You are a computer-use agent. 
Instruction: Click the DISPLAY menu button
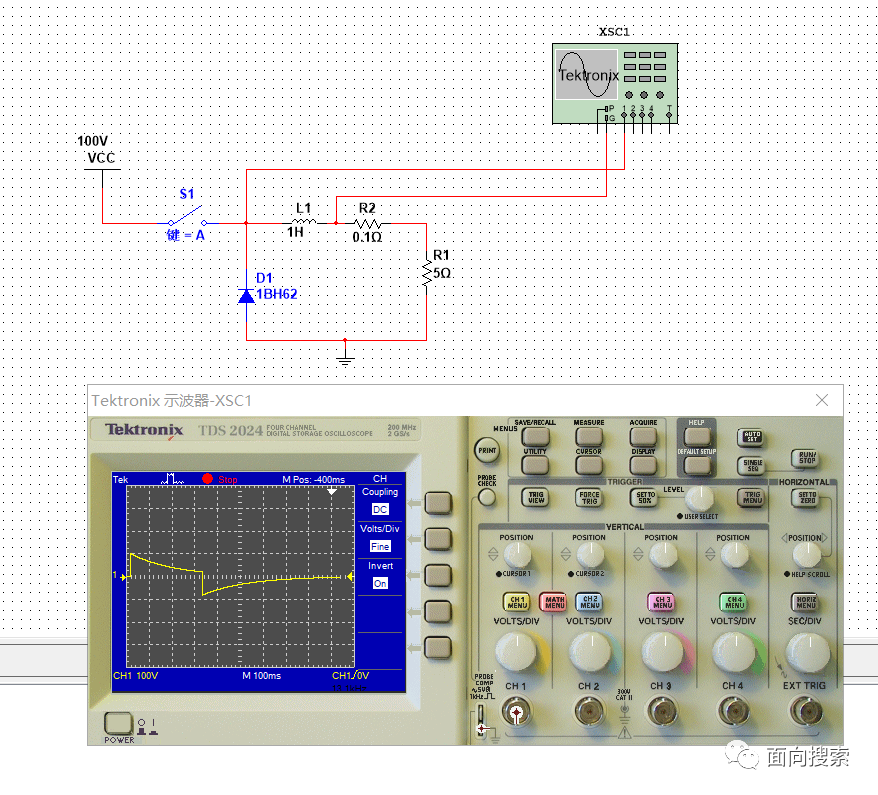pyautogui.click(x=643, y=465)
